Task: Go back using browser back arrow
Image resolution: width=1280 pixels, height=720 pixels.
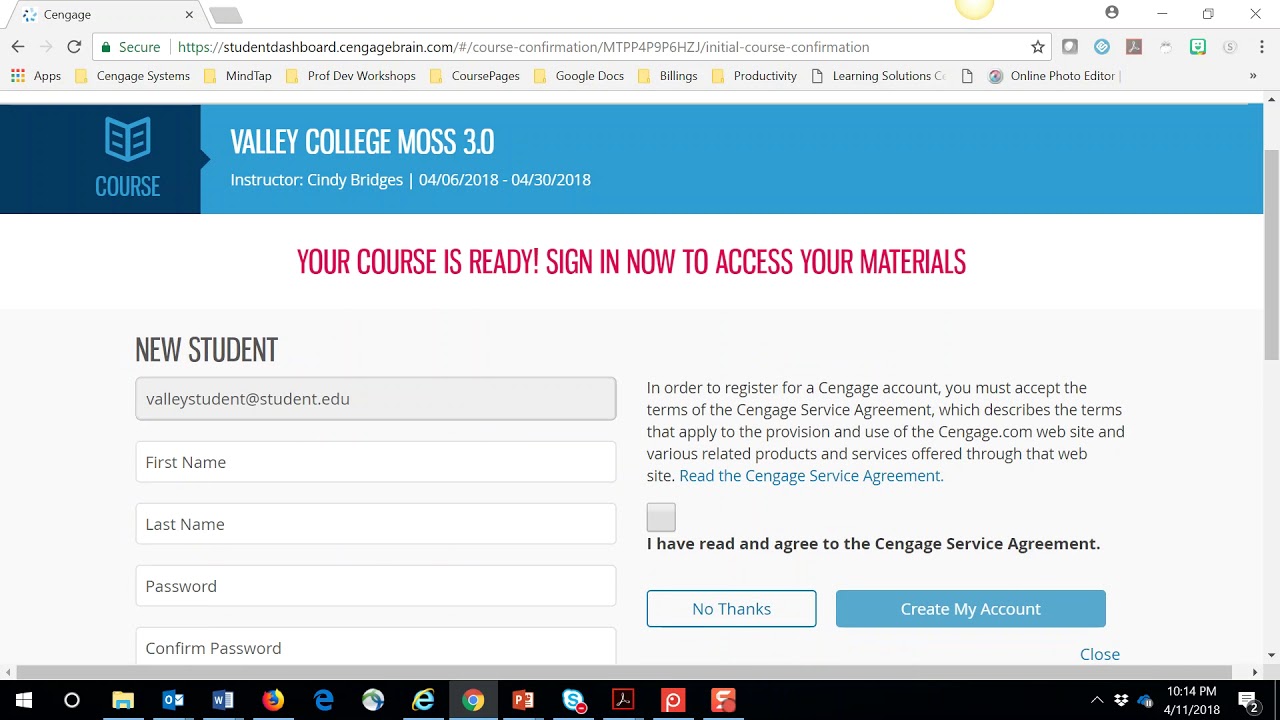Action: [17, 47]
